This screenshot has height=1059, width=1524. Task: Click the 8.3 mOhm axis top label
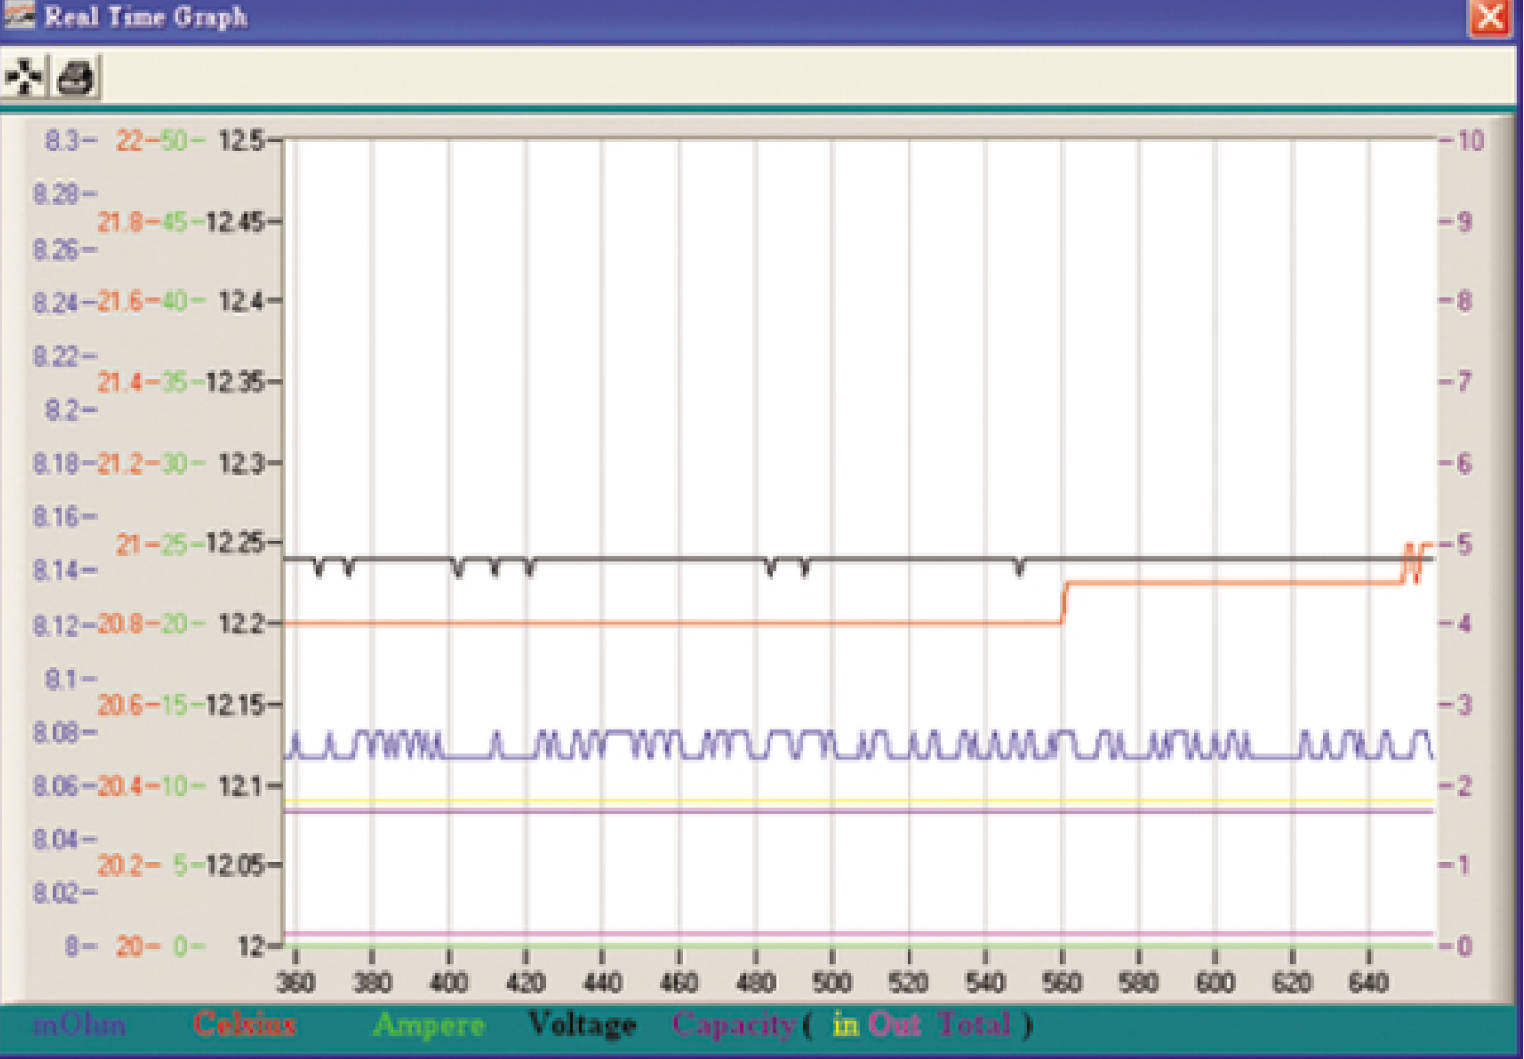[x=62, y=141]
